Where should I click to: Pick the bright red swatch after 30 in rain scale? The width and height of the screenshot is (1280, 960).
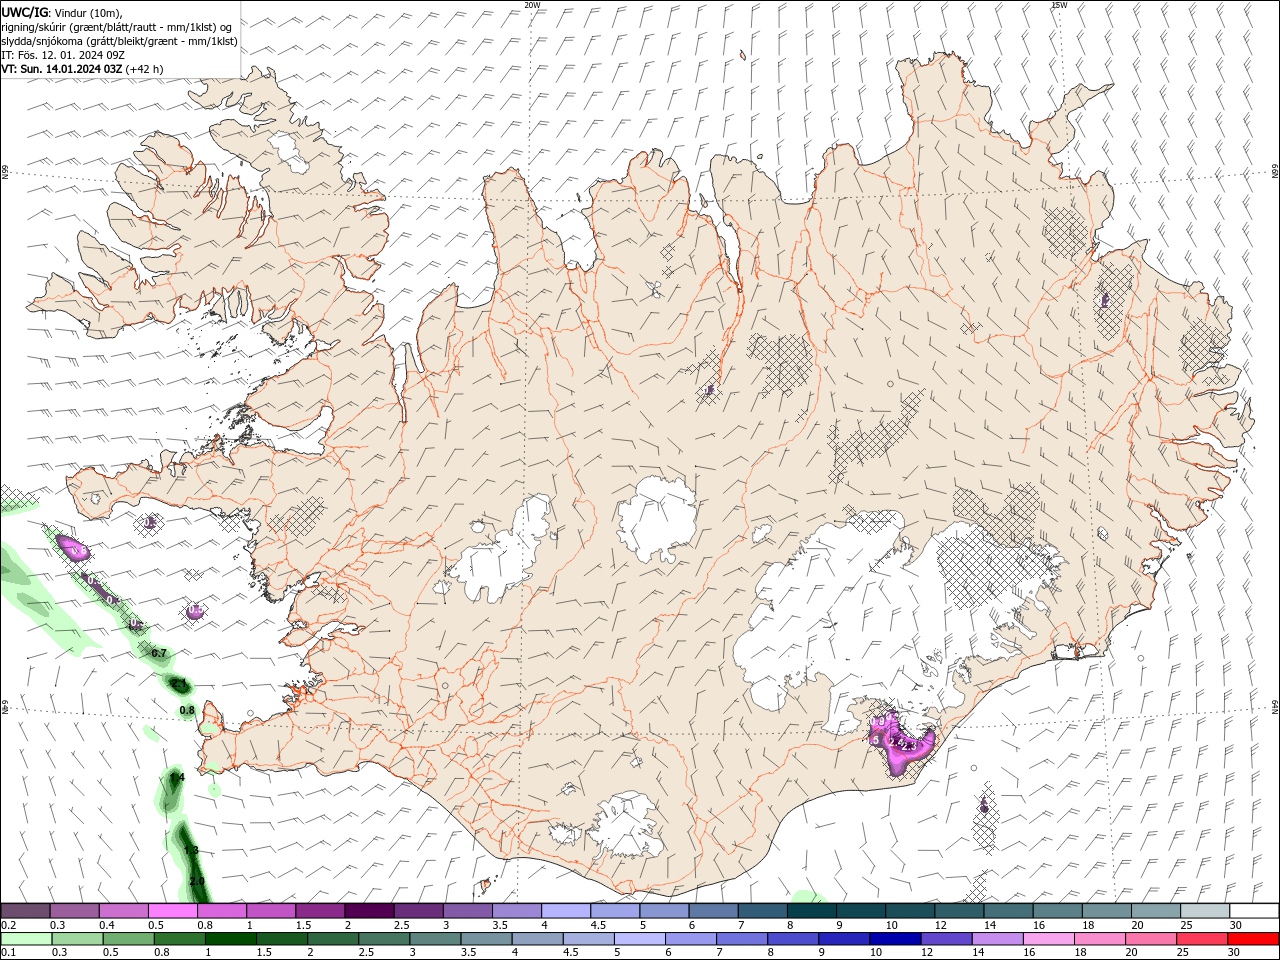click(x=1252, y=939)
